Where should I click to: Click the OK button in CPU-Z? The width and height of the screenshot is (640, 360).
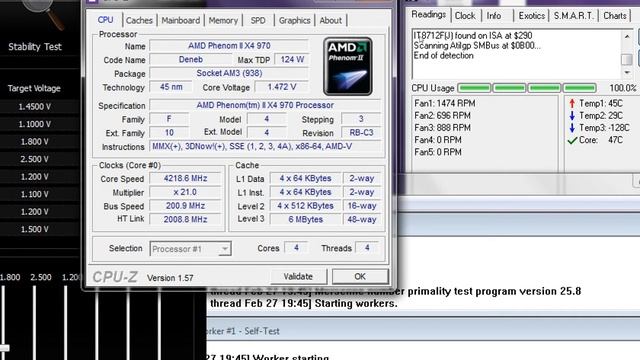pyautogui.click(x=360, y=276)
